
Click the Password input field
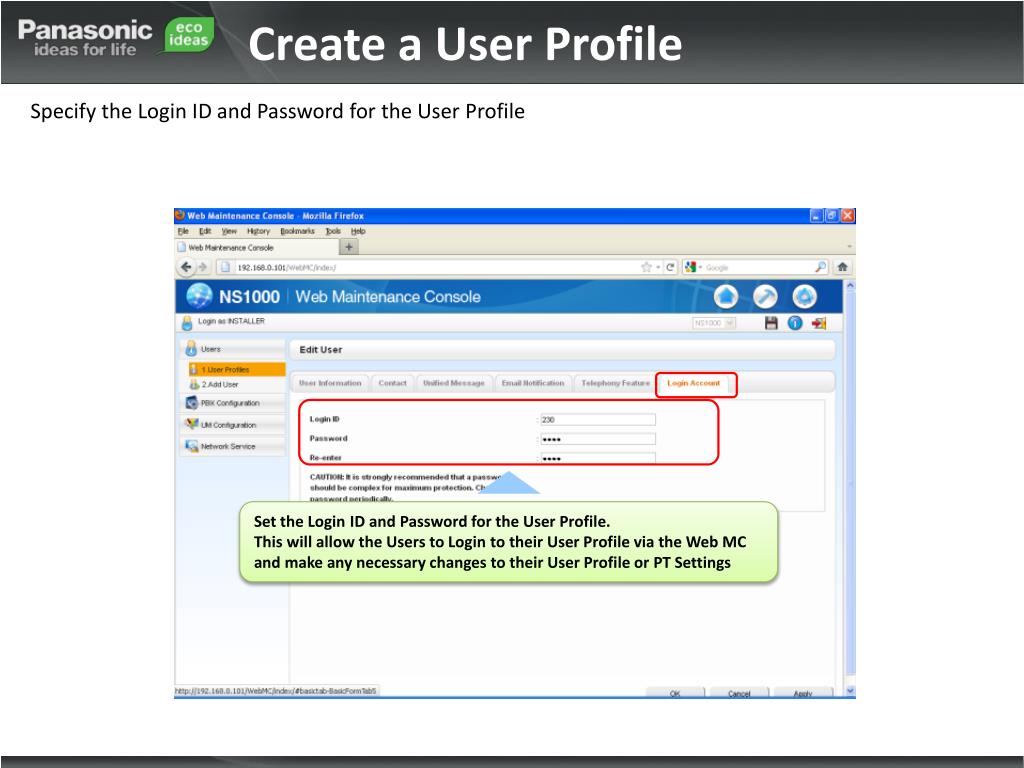598,439
